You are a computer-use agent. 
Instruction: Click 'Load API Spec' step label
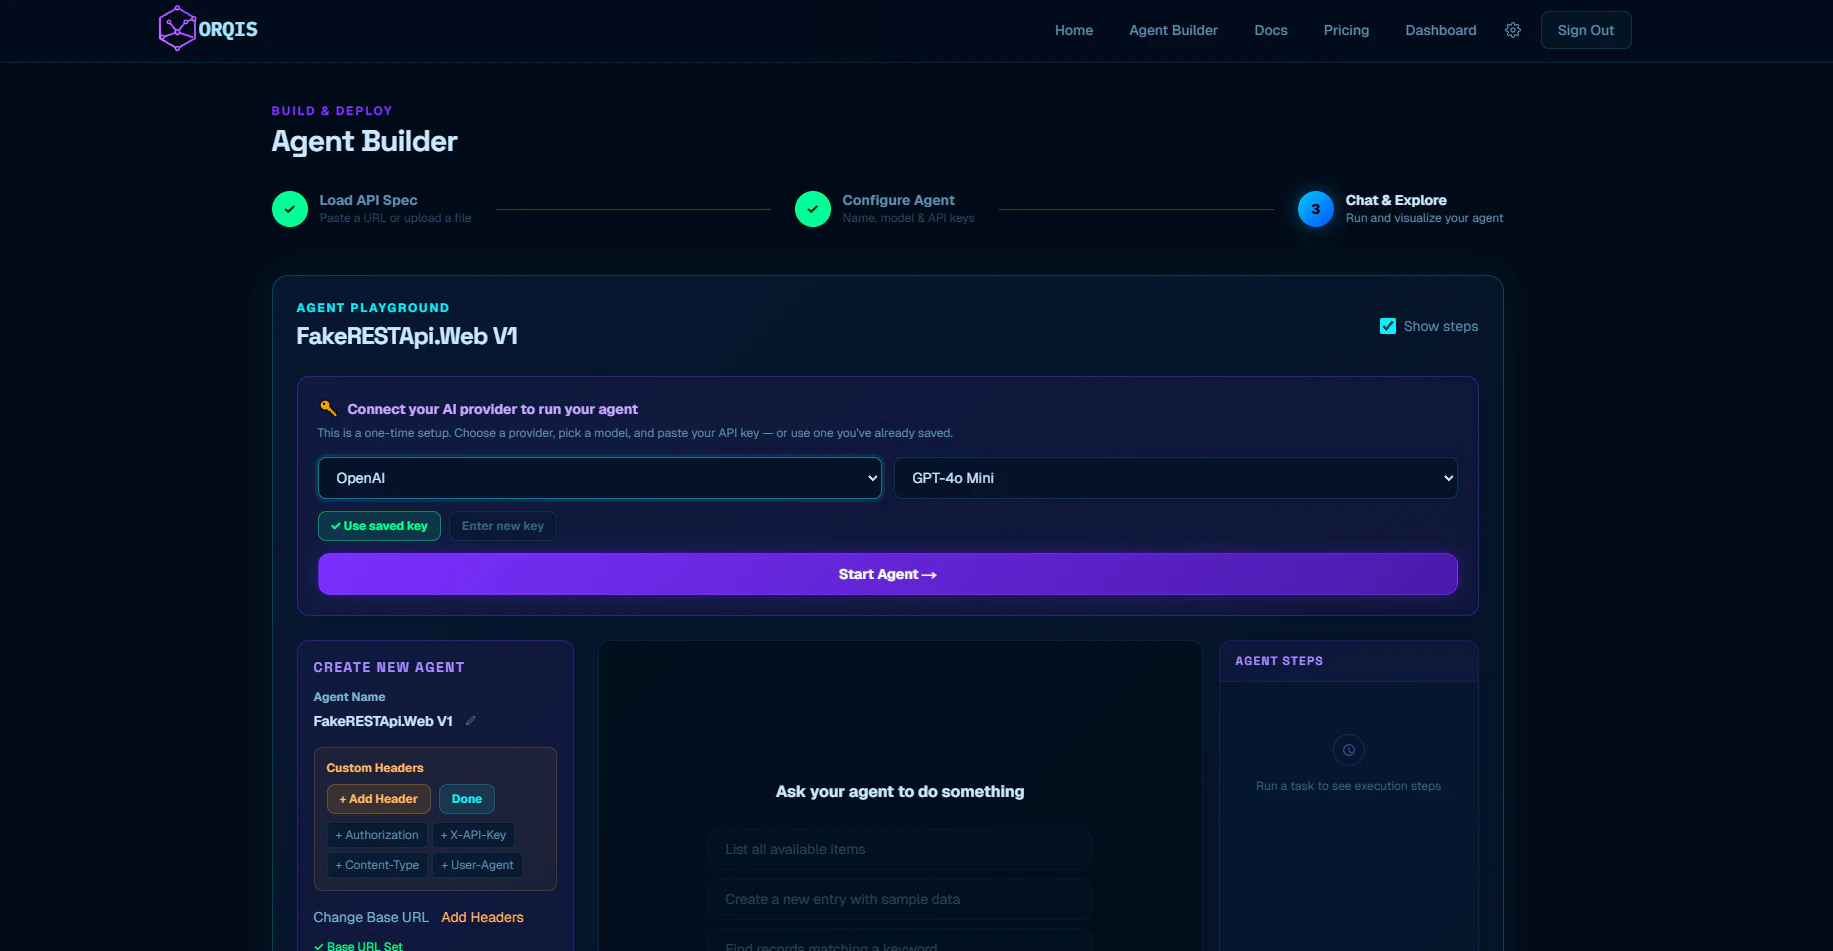369,200
